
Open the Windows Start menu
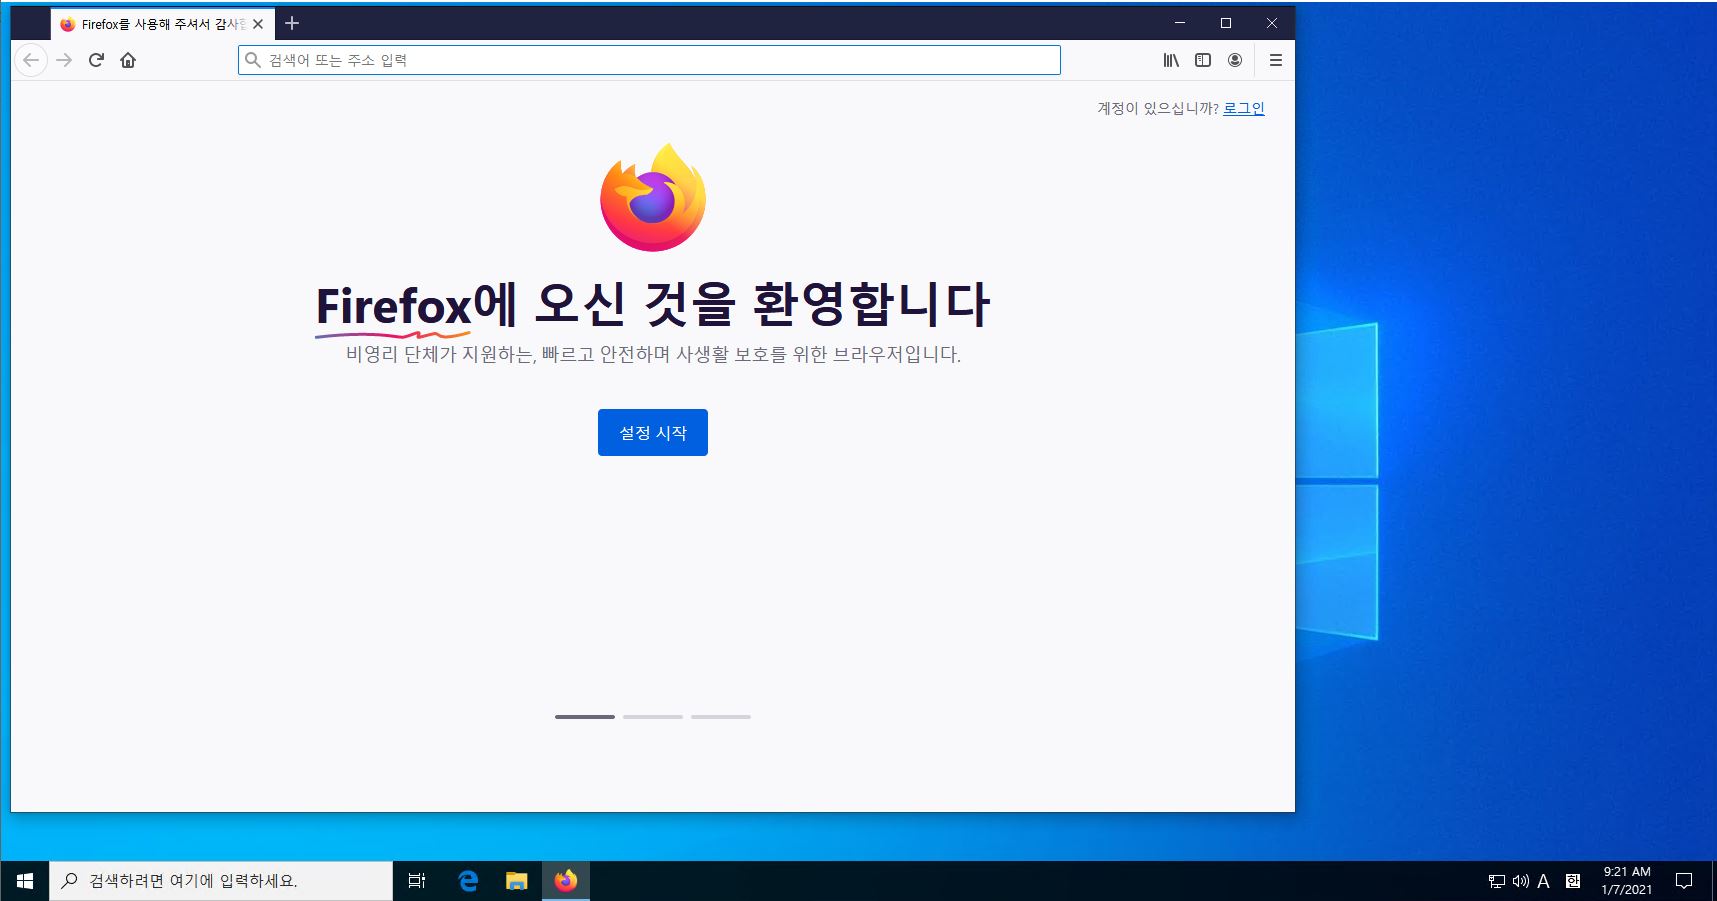click(x=25, y=881)
